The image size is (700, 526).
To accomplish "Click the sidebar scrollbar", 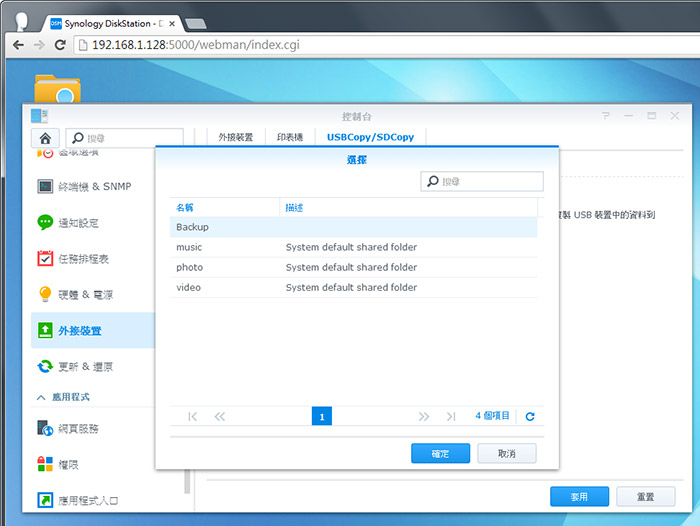I will [x=188, y=481].
